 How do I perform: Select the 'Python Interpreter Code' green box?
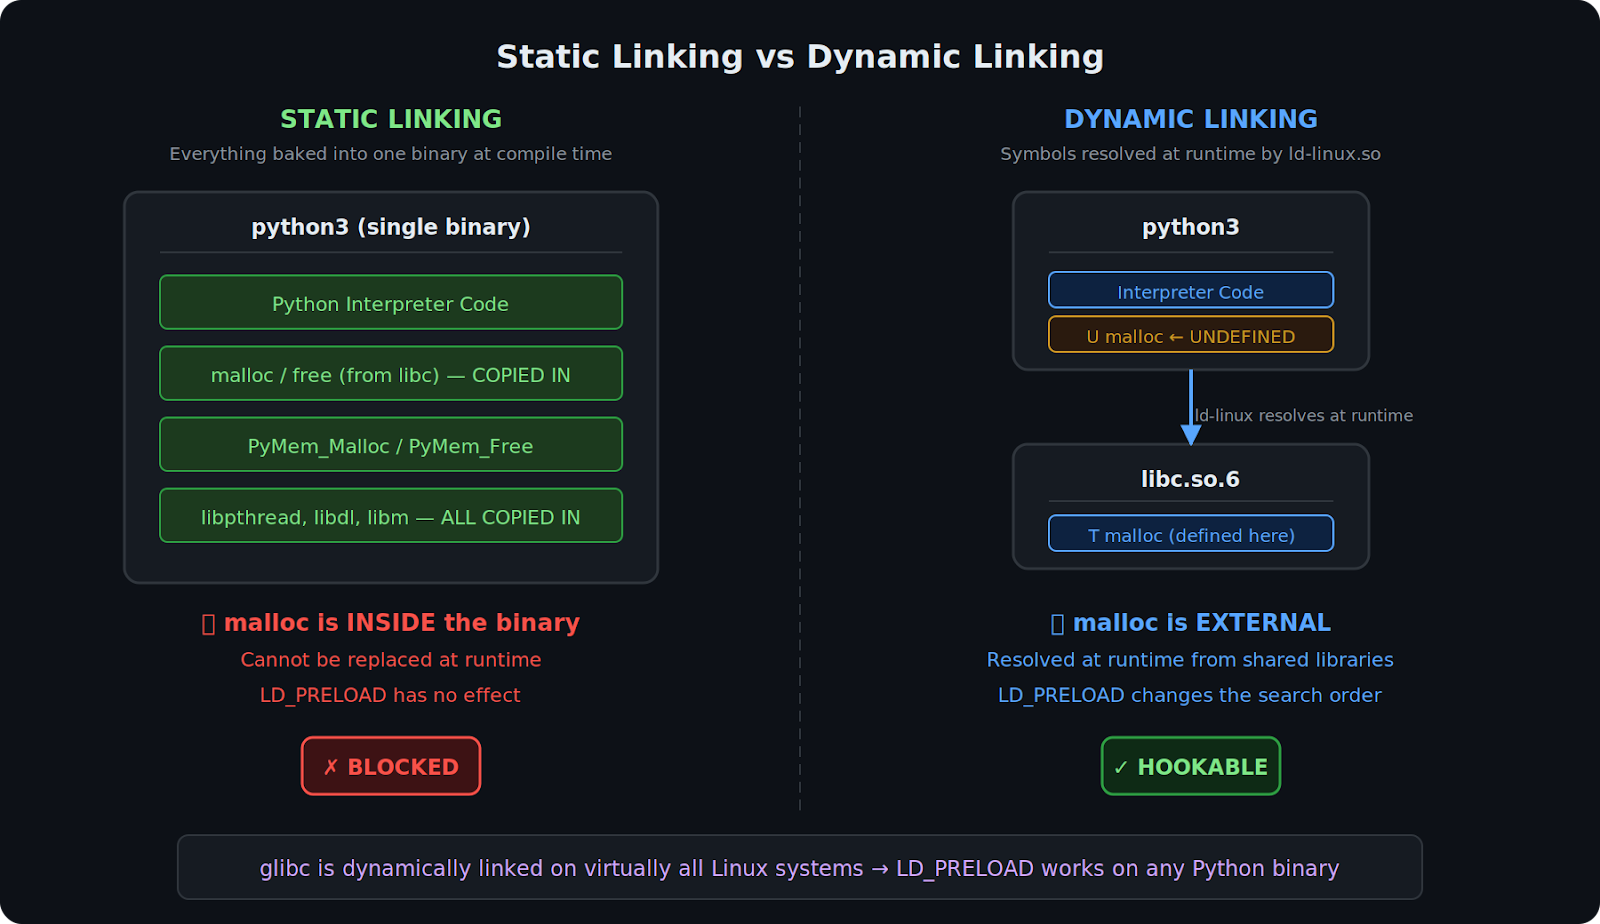pyautogui.click(x=391, y=303)
